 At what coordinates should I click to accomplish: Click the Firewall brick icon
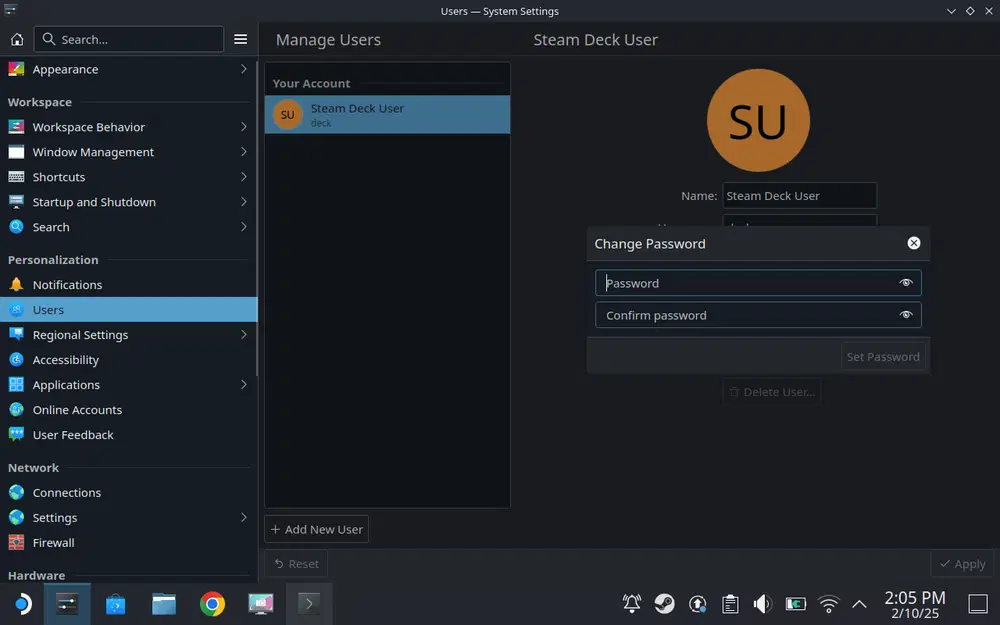coord(17,542)
